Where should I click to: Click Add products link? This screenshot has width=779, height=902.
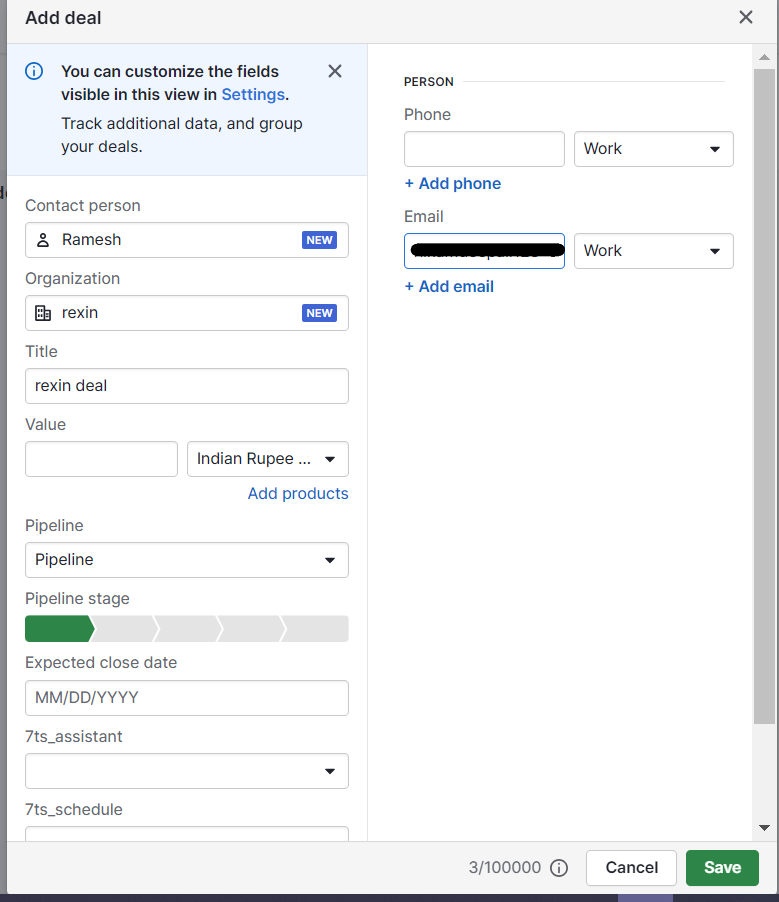point(298,493)
